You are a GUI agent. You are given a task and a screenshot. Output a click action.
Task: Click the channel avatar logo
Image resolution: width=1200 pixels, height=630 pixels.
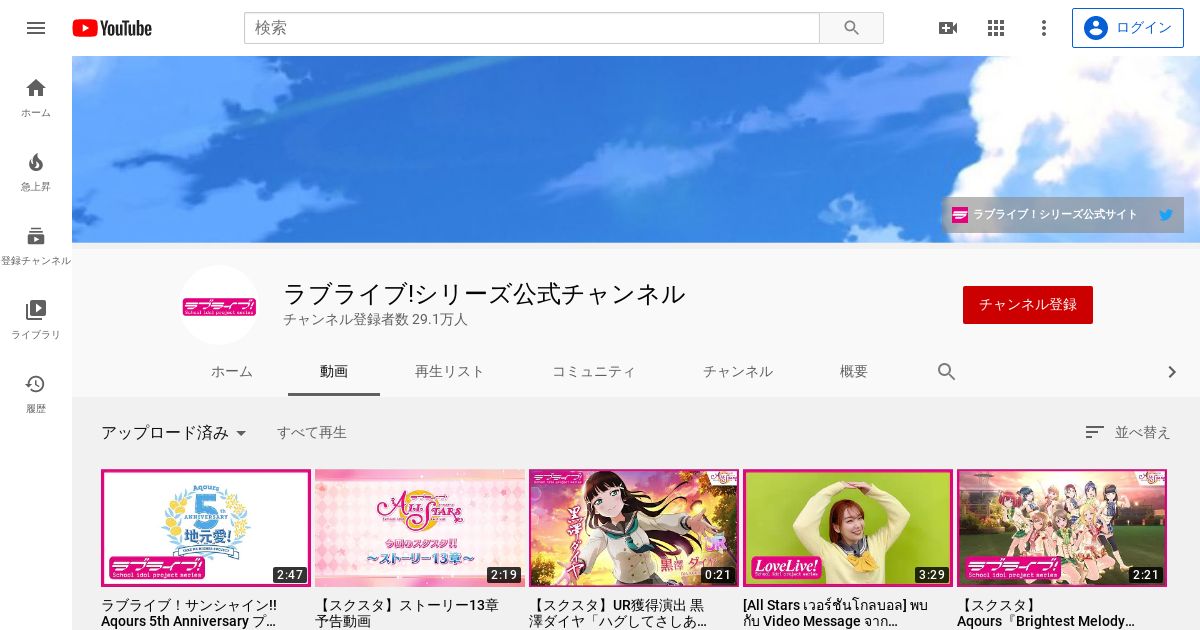tap(219, 305)
